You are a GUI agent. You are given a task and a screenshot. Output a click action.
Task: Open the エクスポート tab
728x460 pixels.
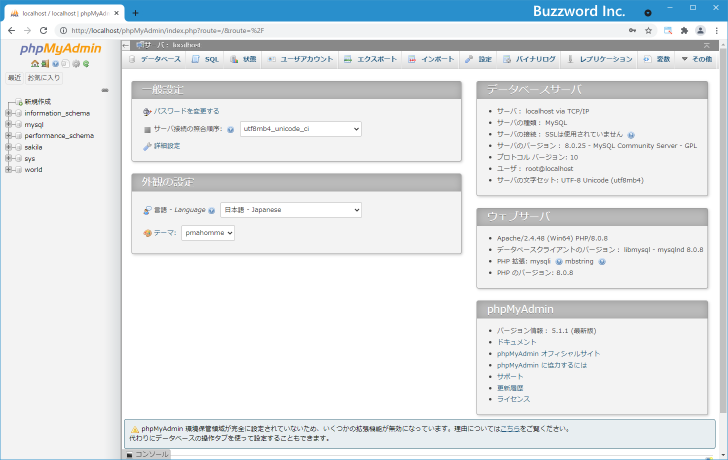click(x=370, y=59)
